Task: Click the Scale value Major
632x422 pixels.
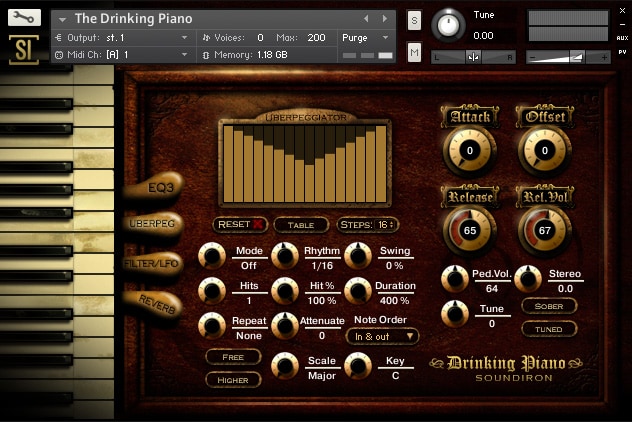Action: 322,376
